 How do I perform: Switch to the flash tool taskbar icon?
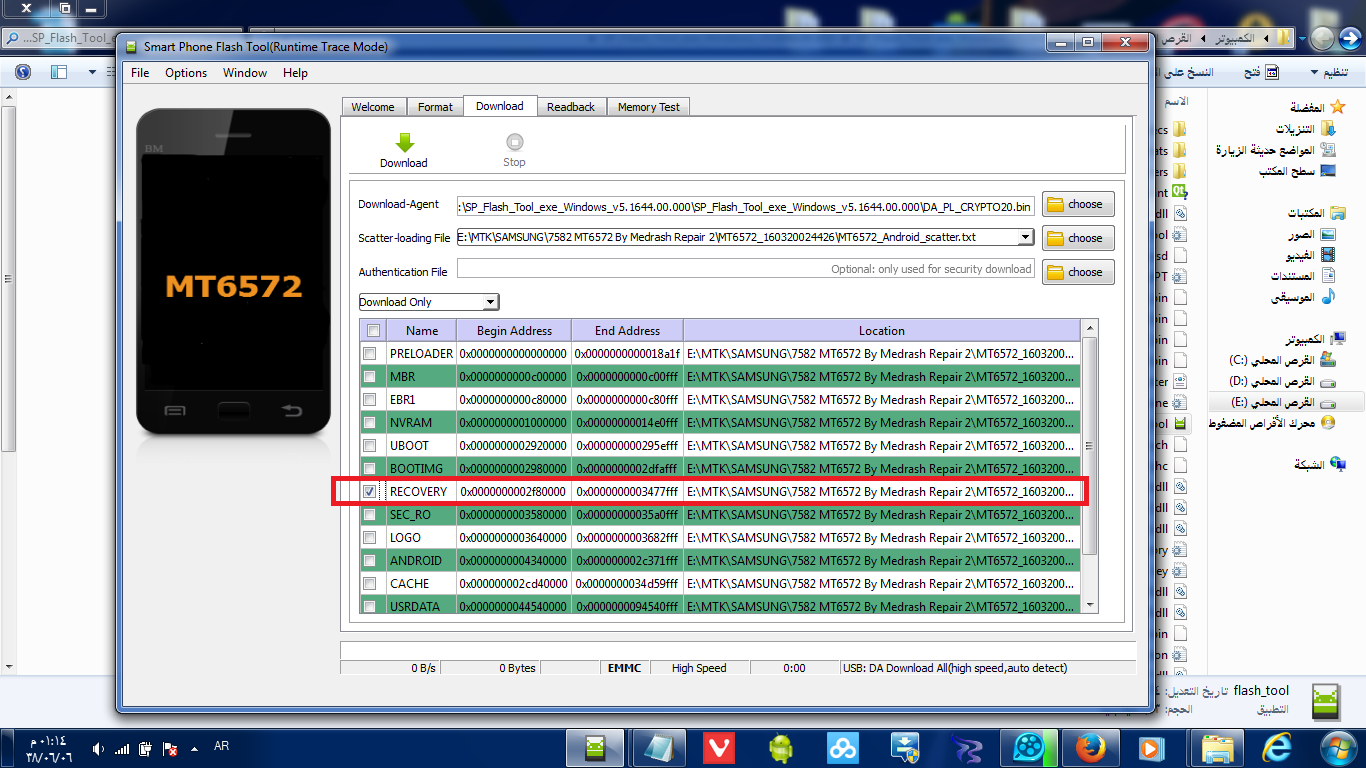pyautogui.click(x=595, y=747)
